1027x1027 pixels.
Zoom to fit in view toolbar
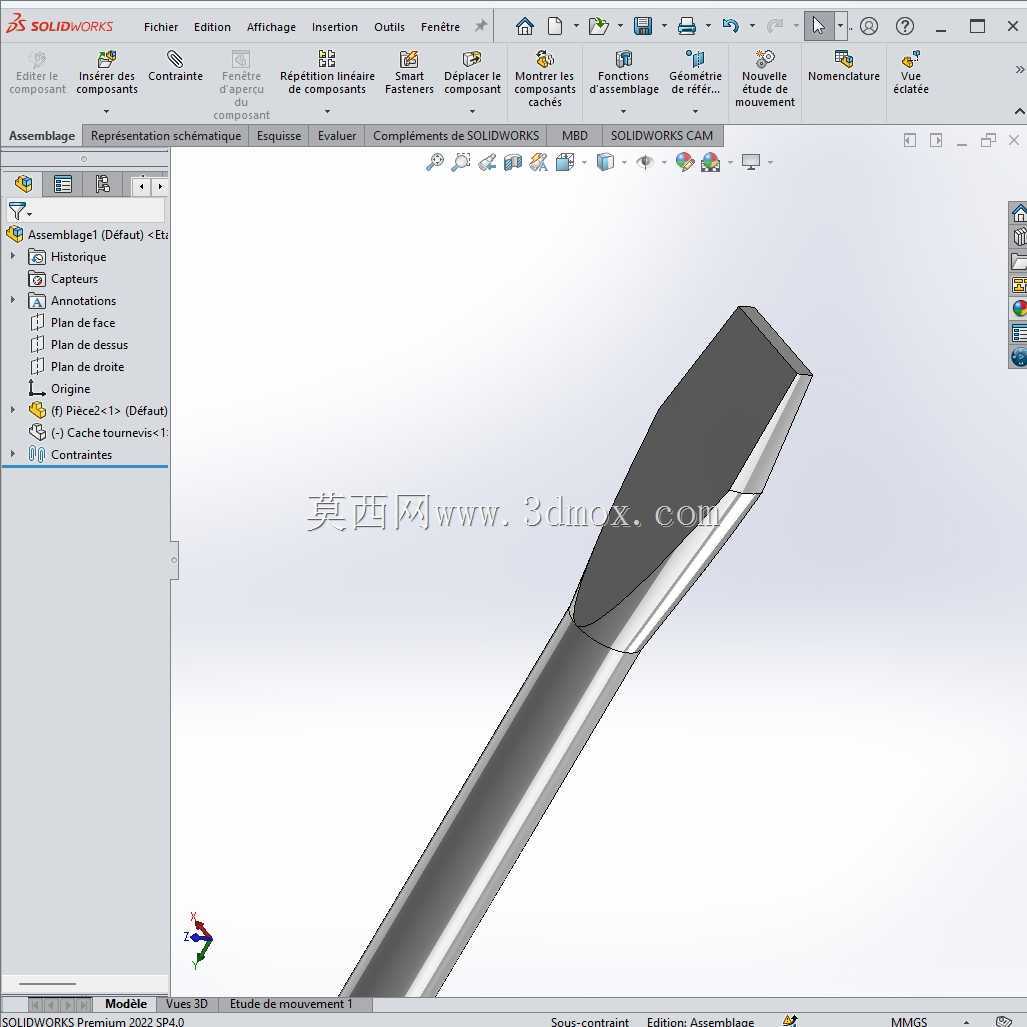coord(434,162)
